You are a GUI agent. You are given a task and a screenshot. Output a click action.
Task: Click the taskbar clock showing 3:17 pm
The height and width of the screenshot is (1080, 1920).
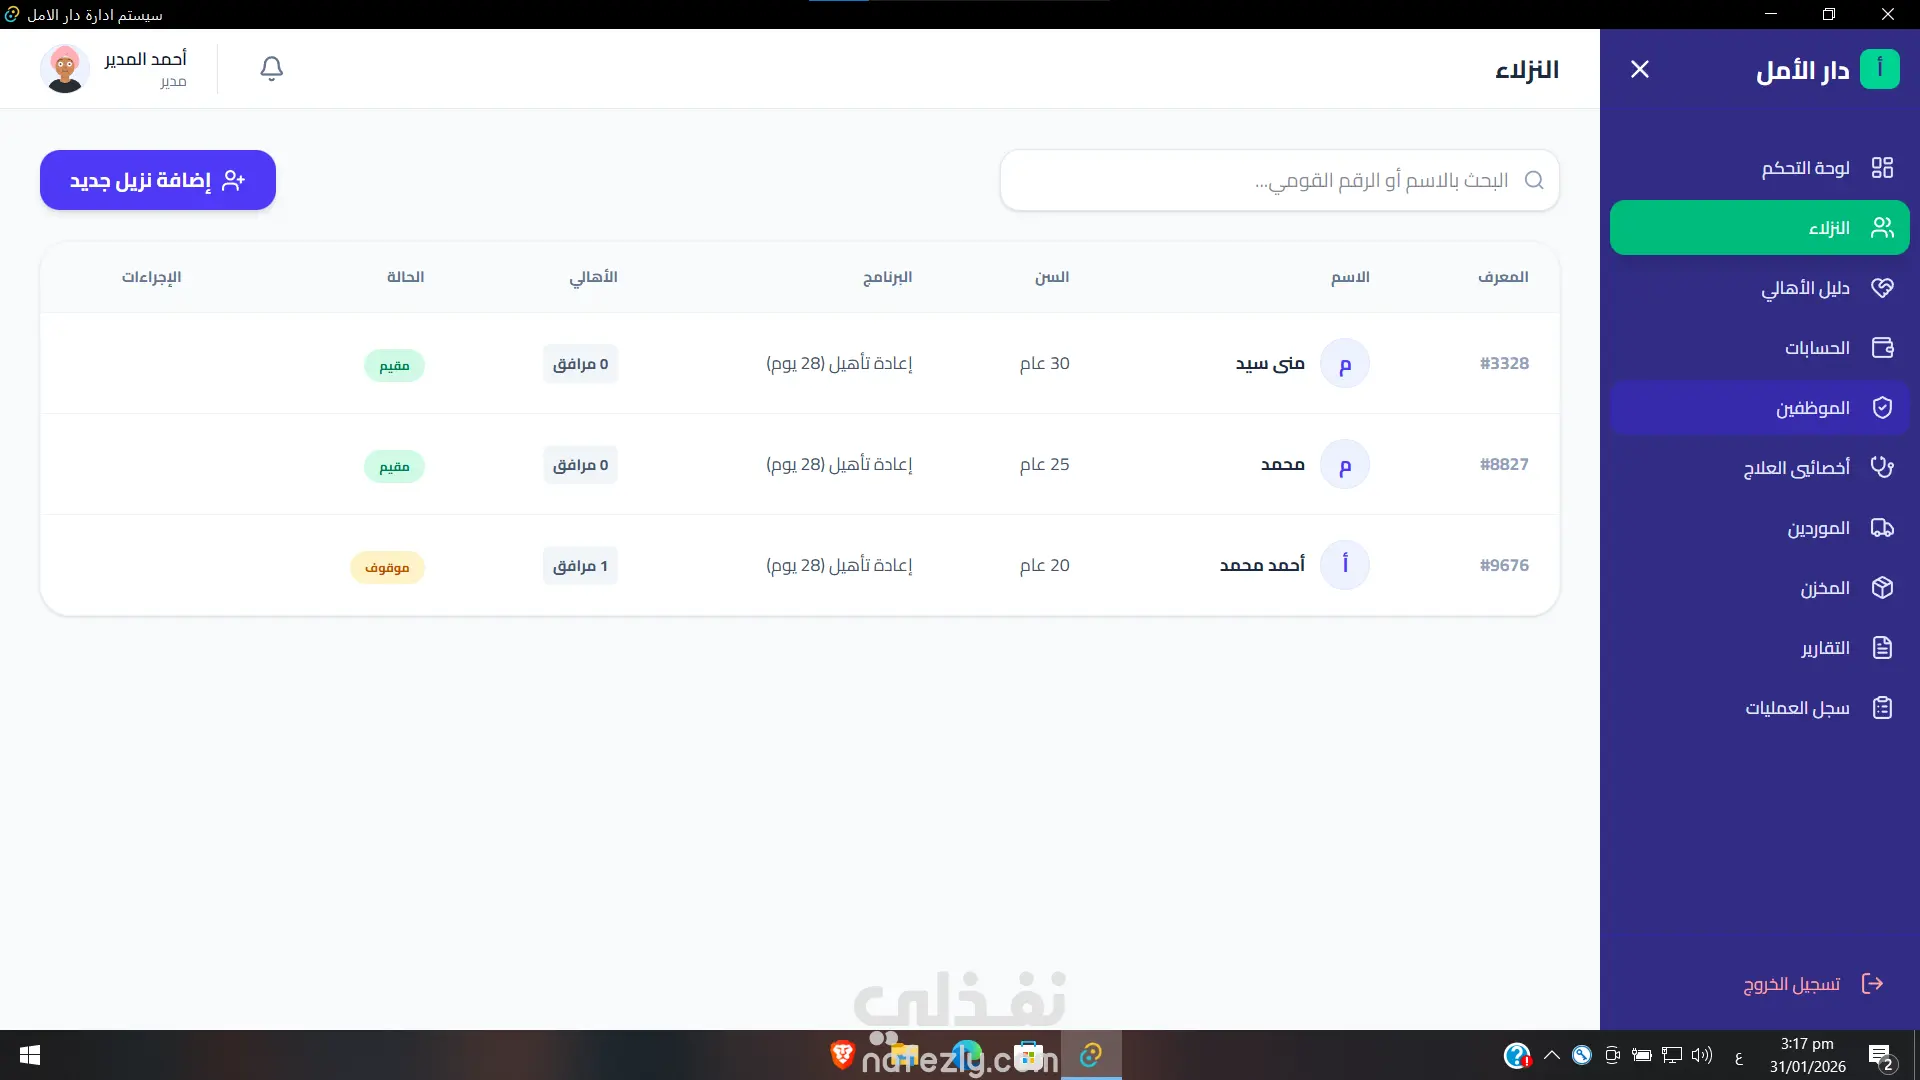(x=1807, y=1055)
